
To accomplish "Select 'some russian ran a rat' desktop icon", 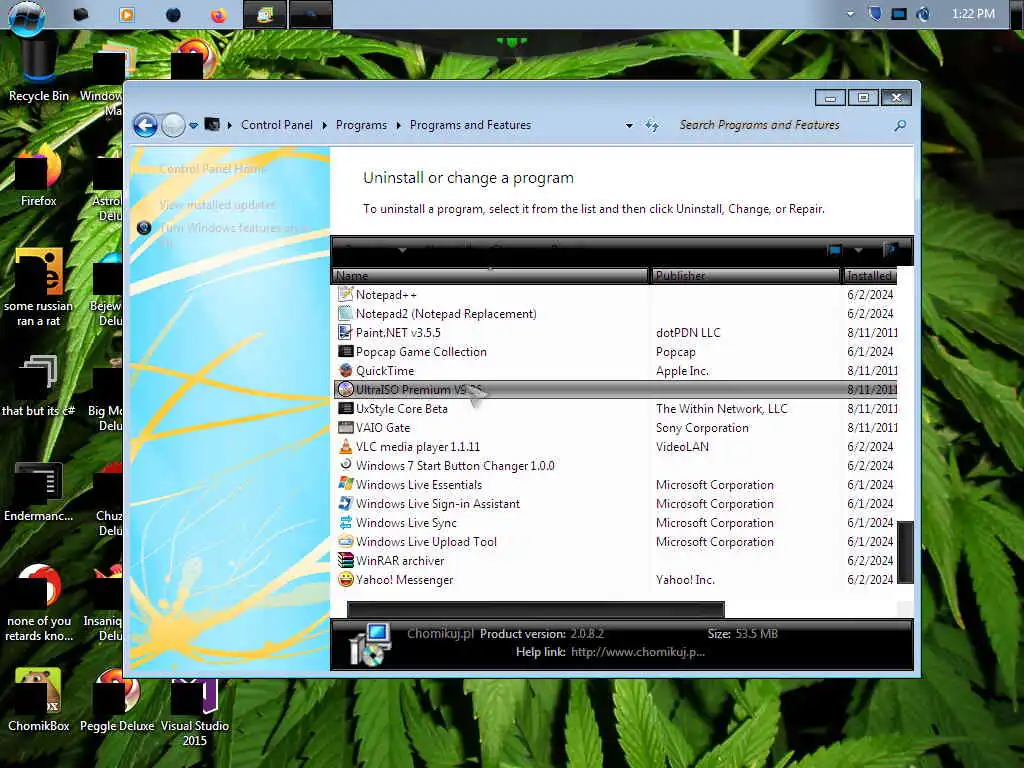I will [x=39, y=287].
